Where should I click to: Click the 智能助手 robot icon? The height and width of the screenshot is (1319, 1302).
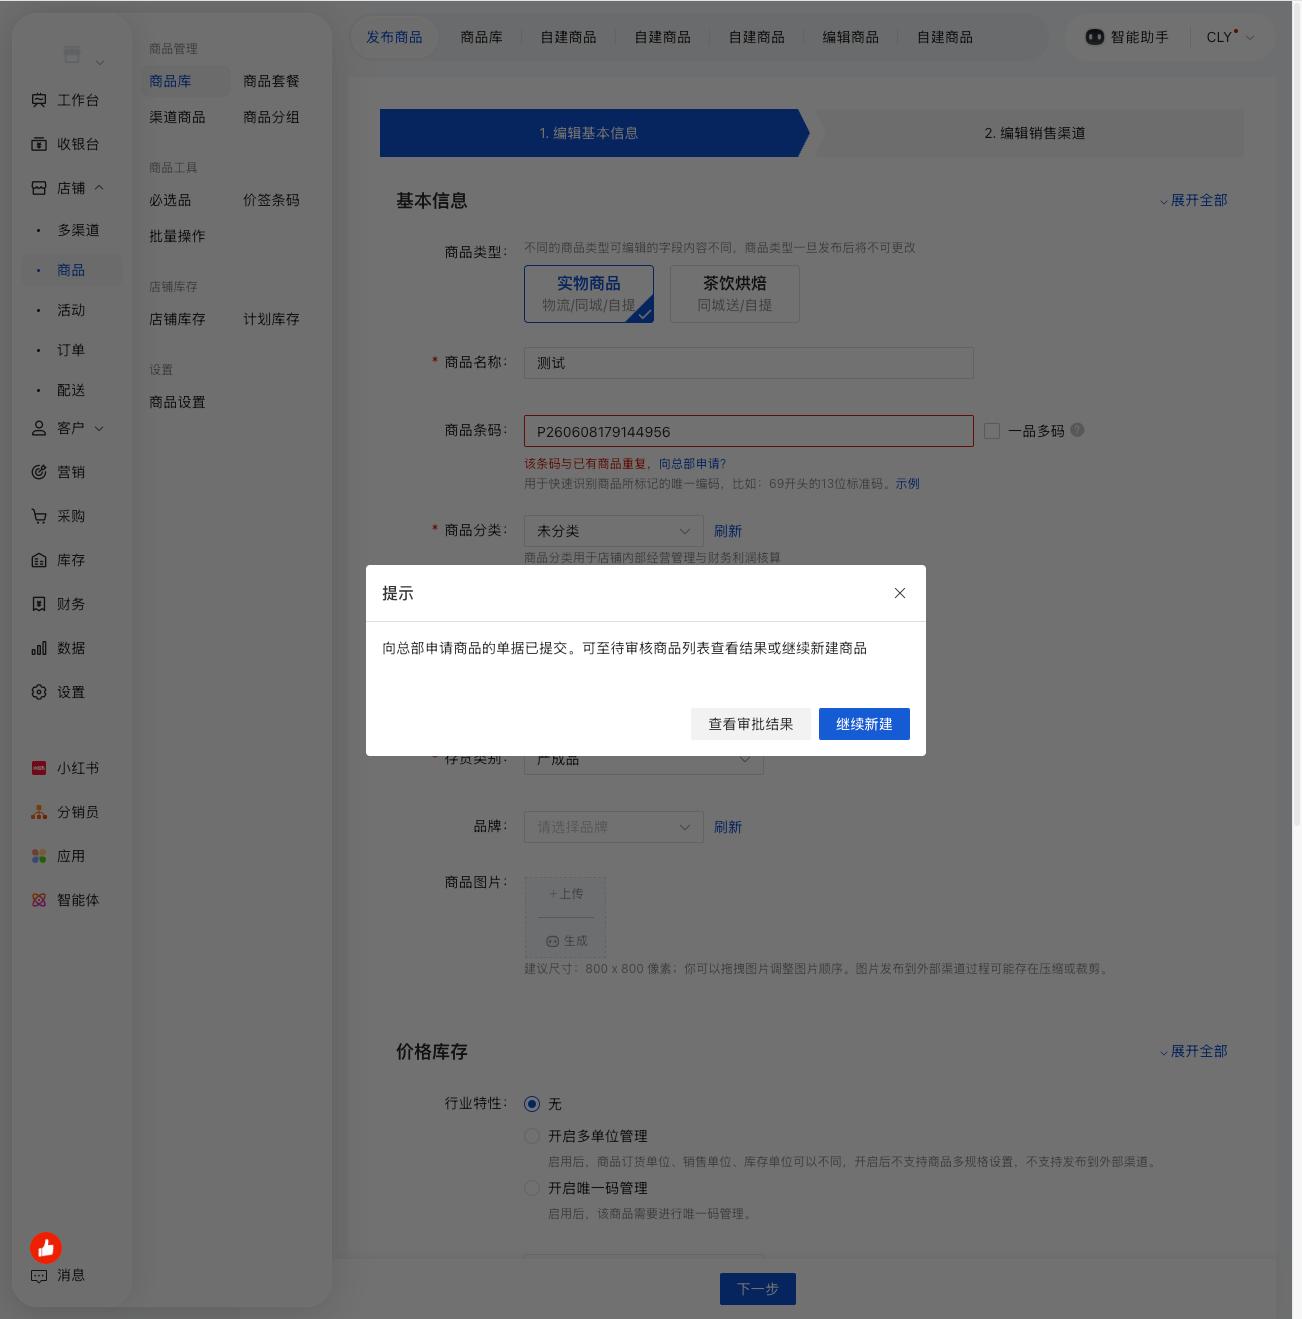coord(1094,37)
